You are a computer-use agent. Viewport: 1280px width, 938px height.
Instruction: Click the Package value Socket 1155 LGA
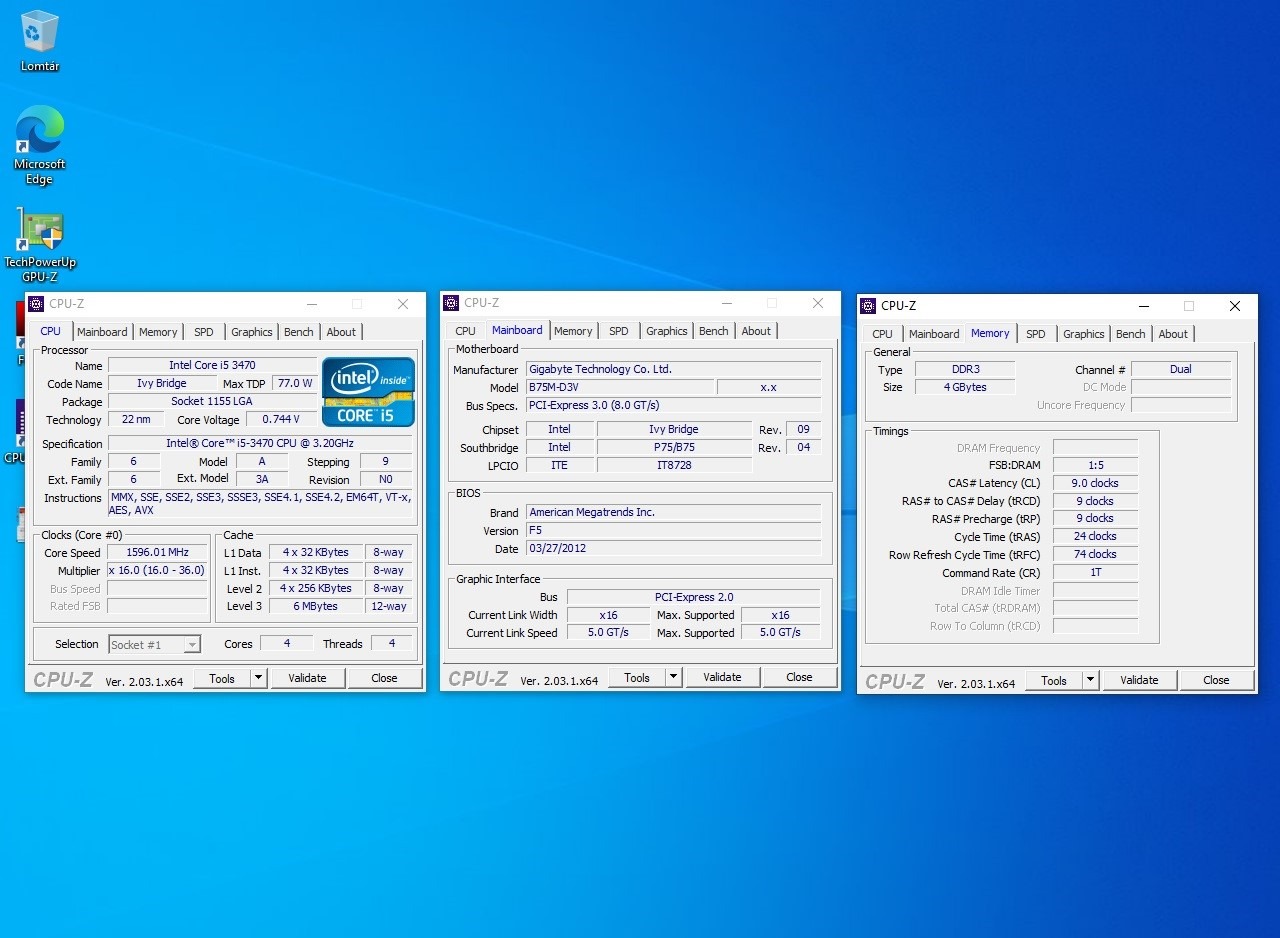tap(212, 402)
